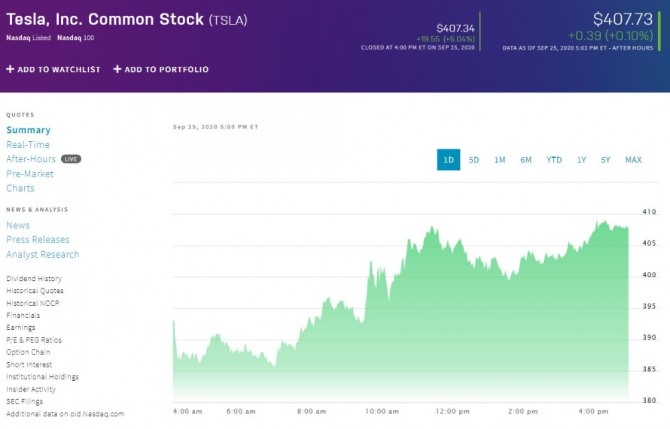Open the Real-Time quotes link
This screenshot has height=429, width=670.
point(28,145)
